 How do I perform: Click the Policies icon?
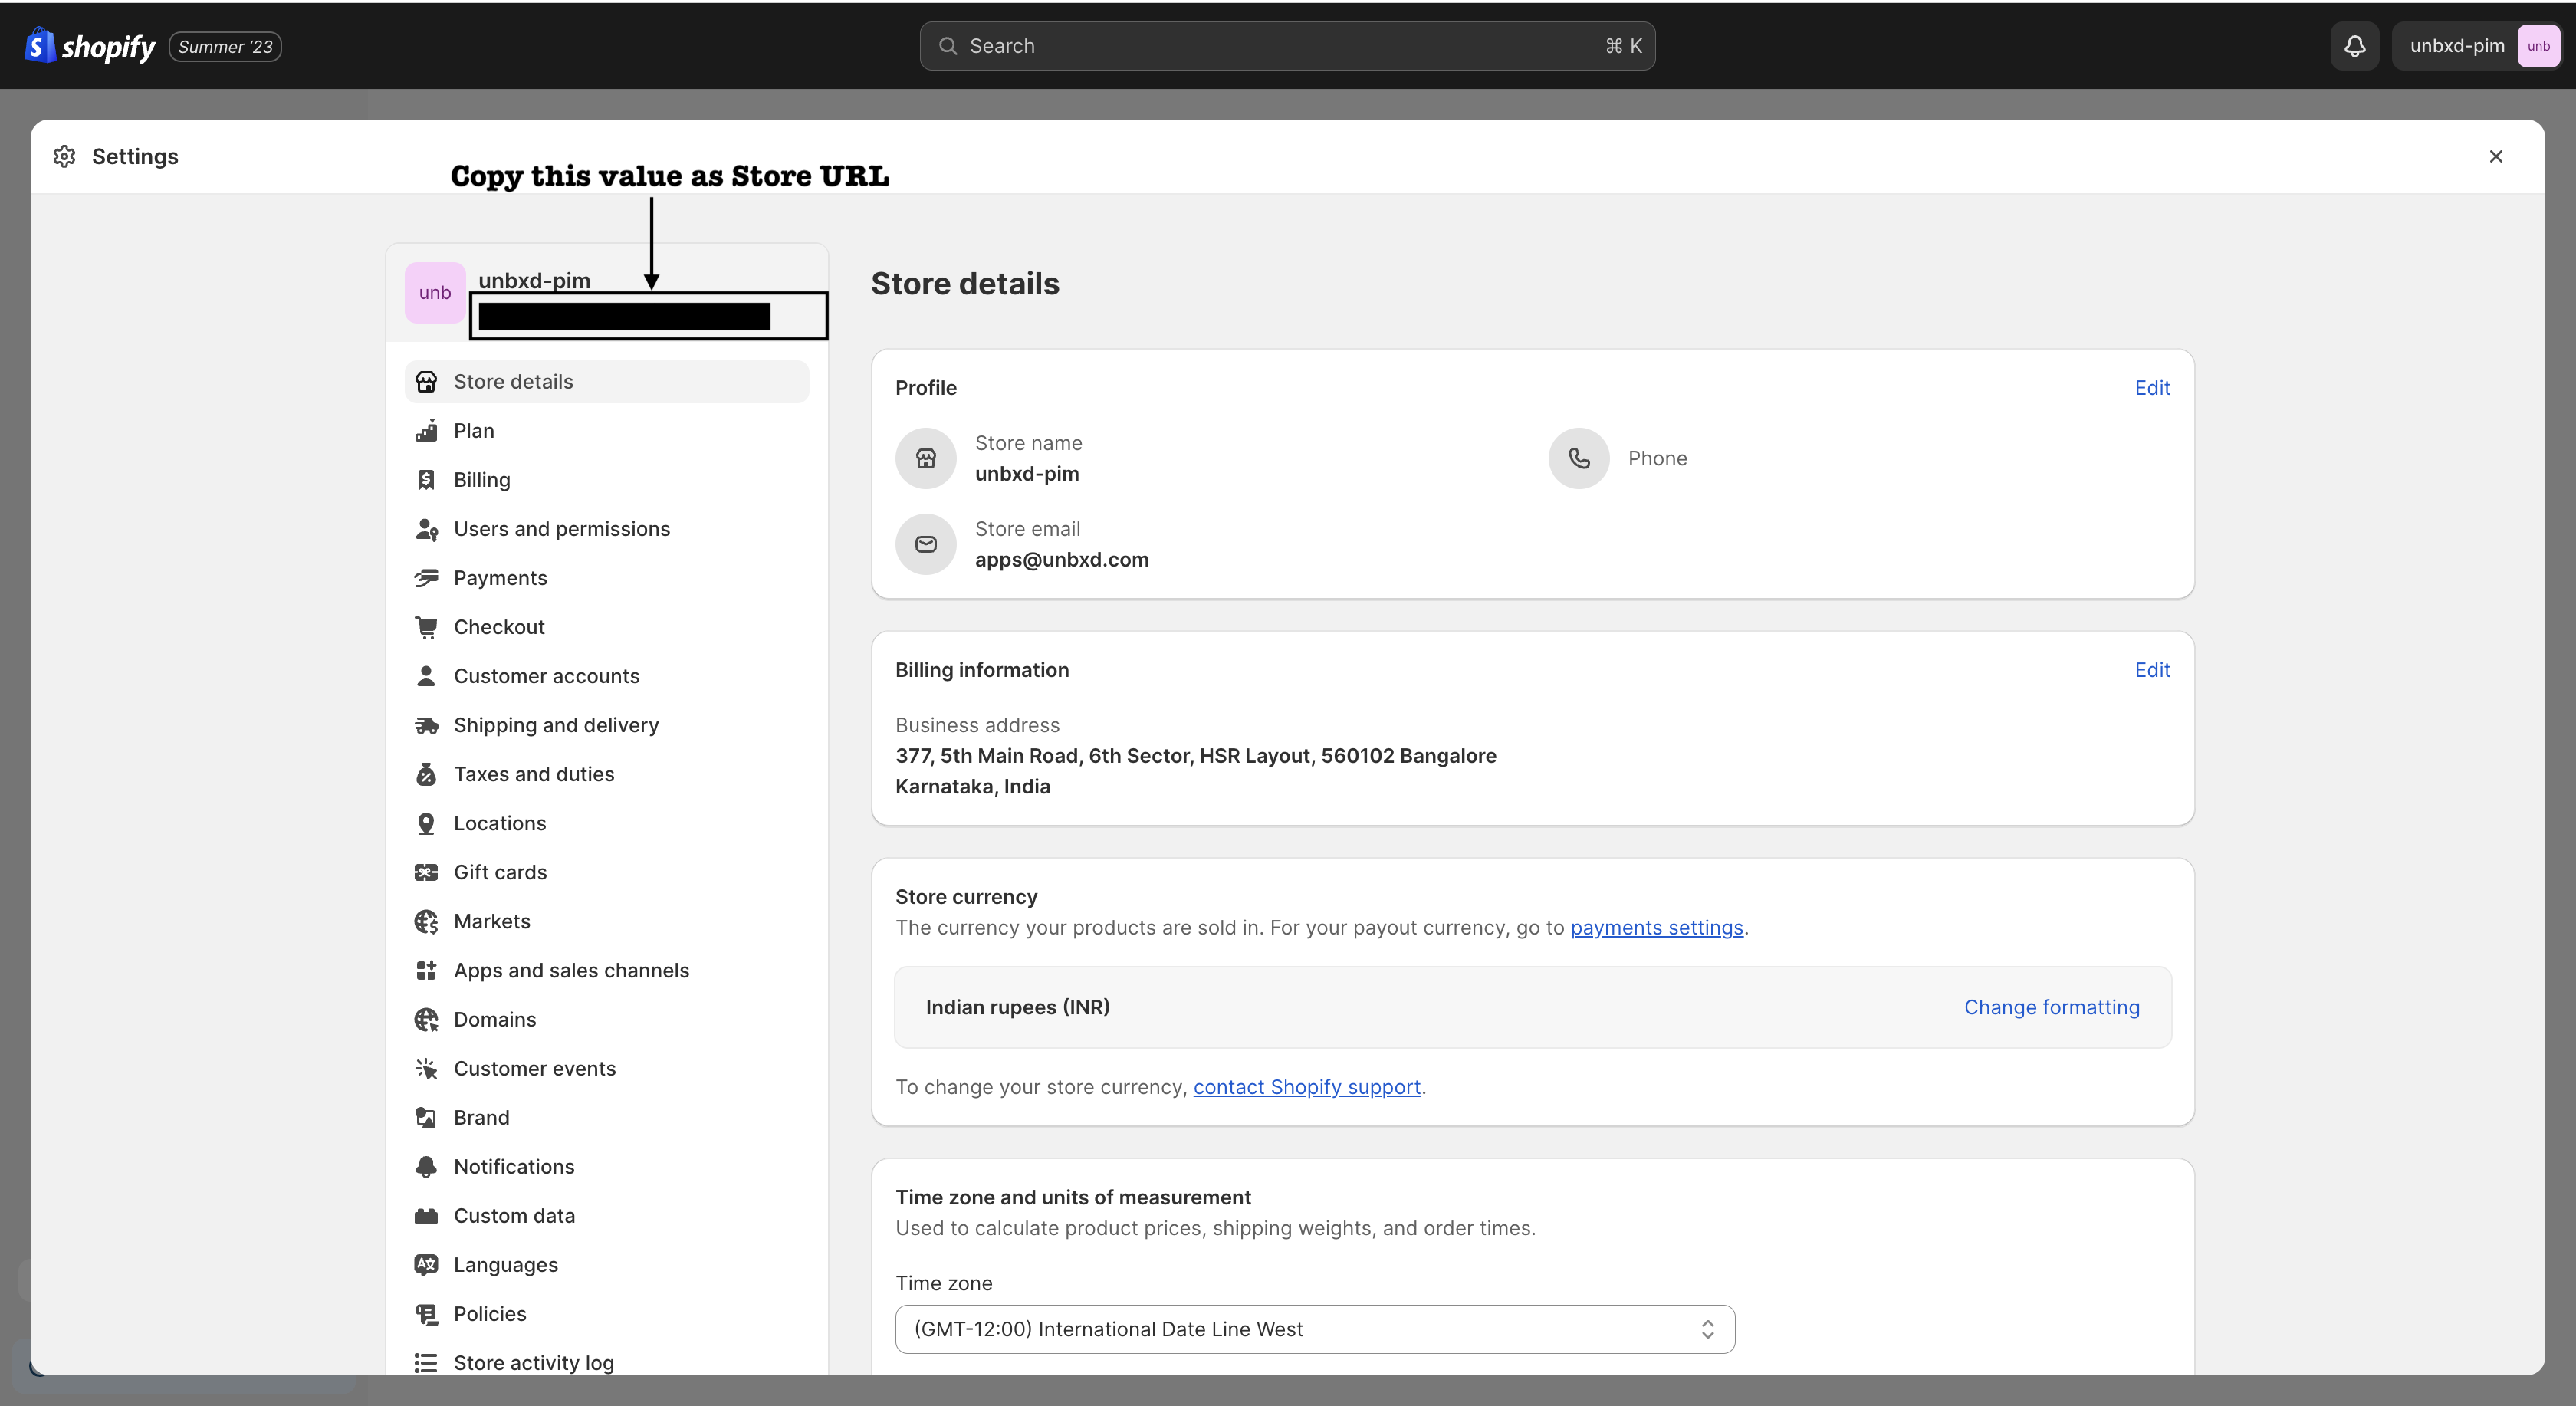click(x=426, y=1313)
